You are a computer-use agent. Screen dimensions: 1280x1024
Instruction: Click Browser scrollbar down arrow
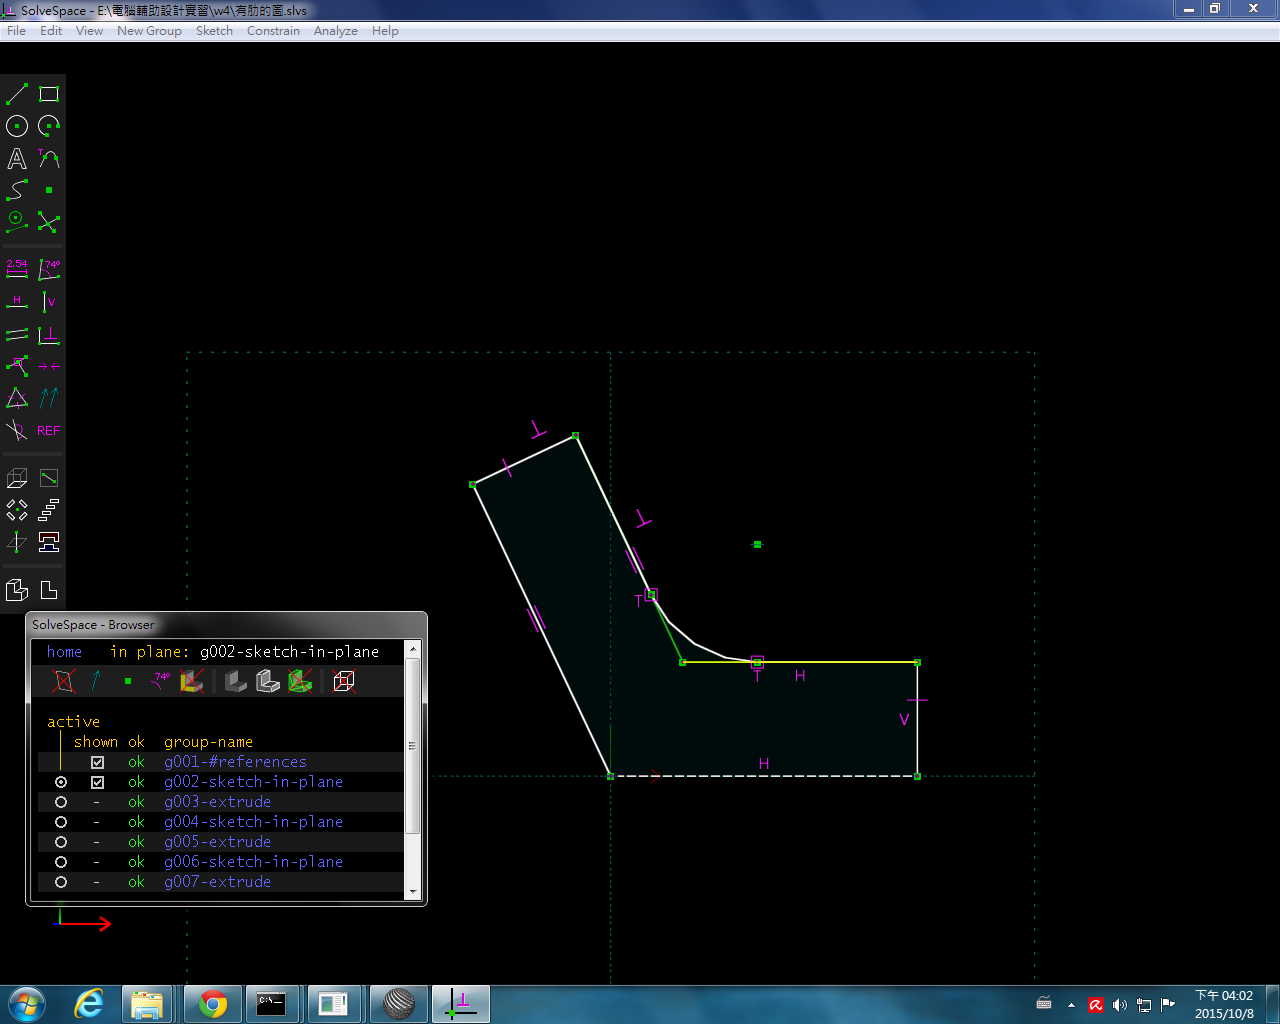pyautogui.click(x=412, y=892)
